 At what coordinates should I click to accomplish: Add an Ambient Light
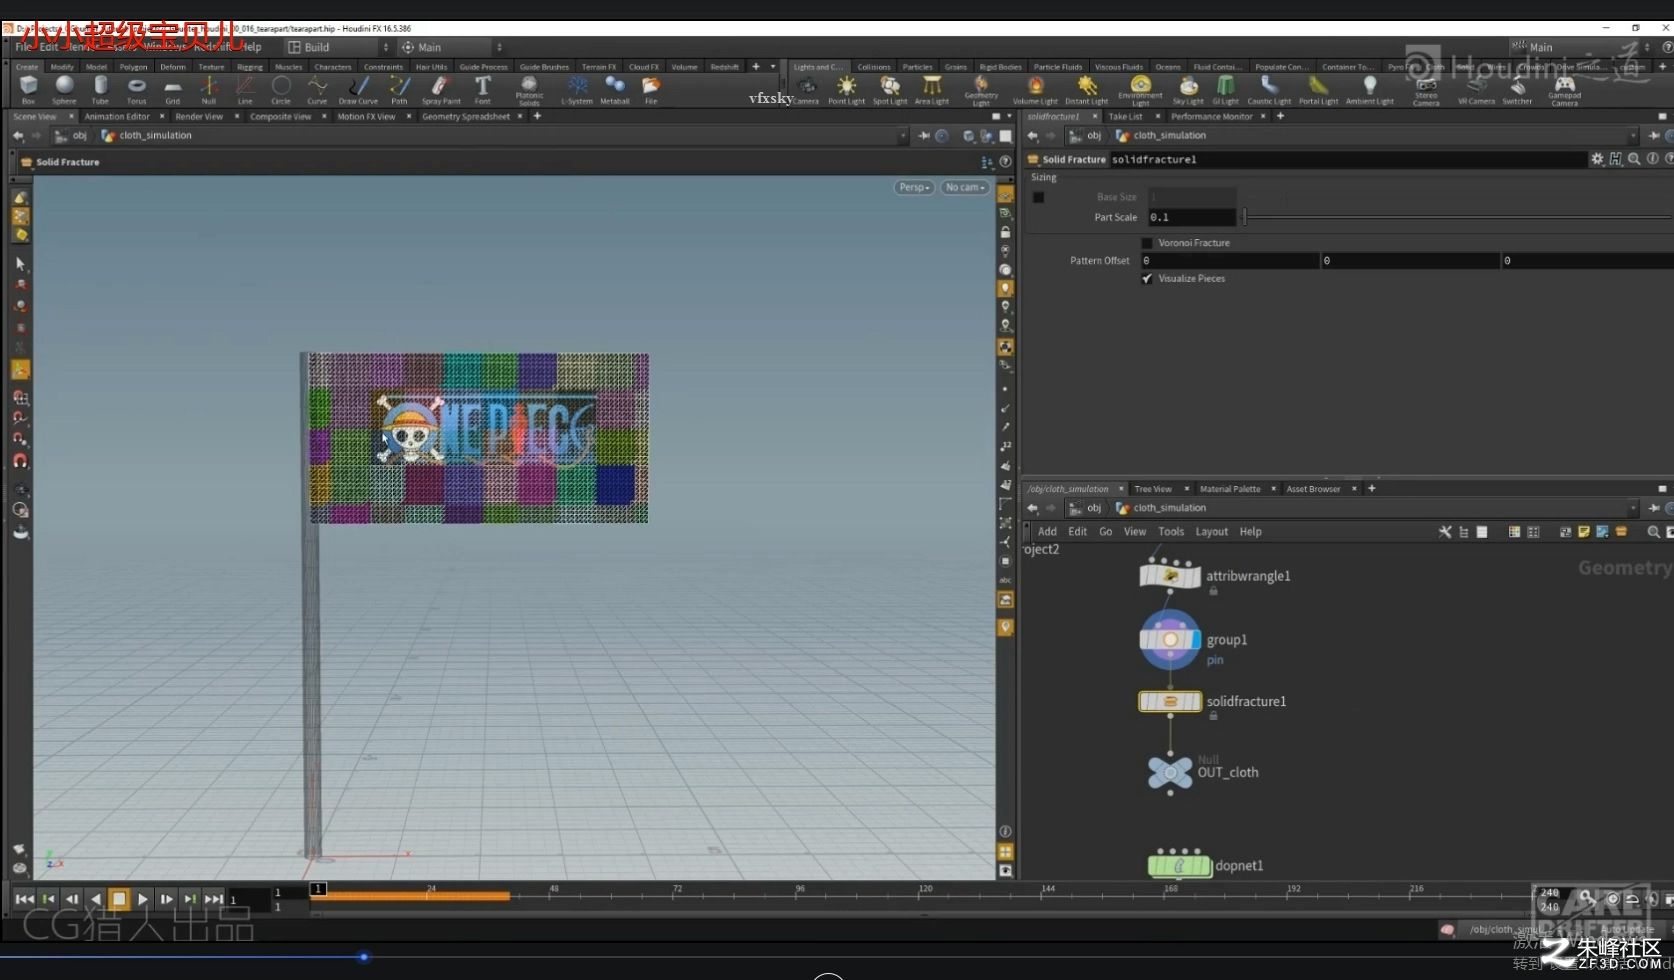(1369, 89)
